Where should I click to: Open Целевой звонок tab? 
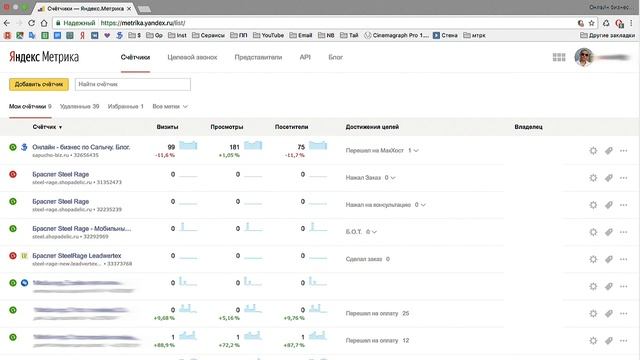click(x=192, y=57)
